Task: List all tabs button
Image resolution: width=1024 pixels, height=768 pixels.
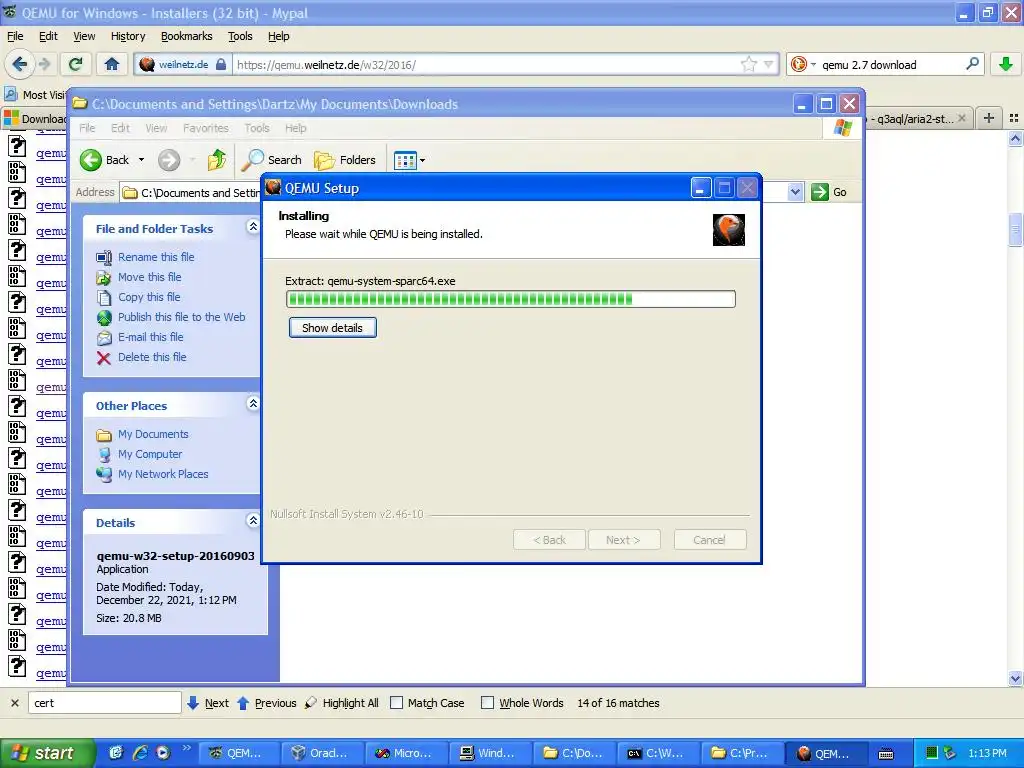Action: click(x=1014, y=118)
